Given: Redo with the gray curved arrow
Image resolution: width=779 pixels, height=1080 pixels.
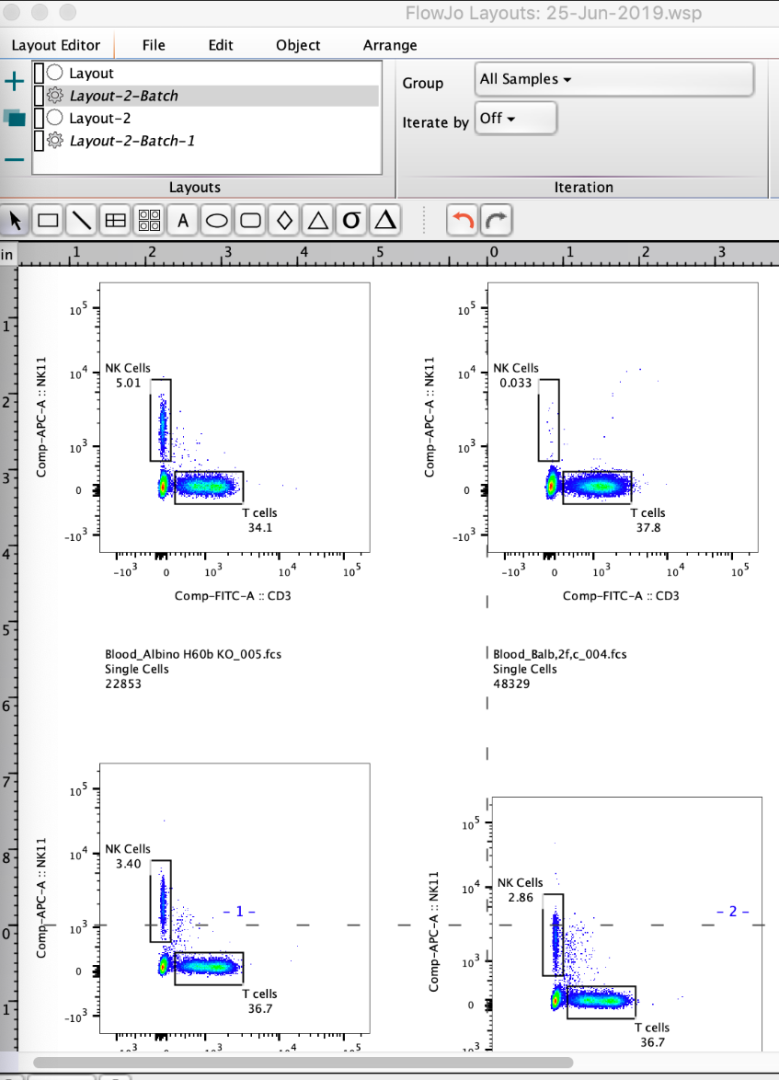Looking at the screenshot, I should click(x=496, y=220).
